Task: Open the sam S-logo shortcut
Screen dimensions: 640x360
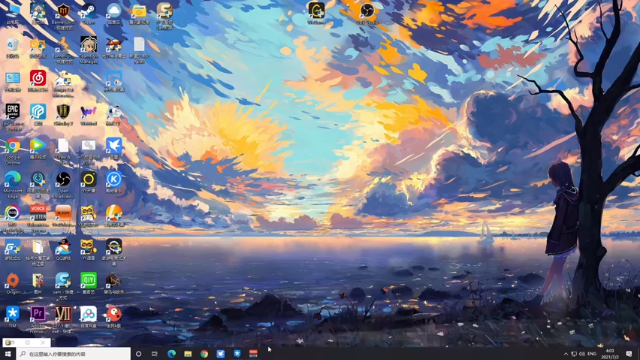Action: 63,286
